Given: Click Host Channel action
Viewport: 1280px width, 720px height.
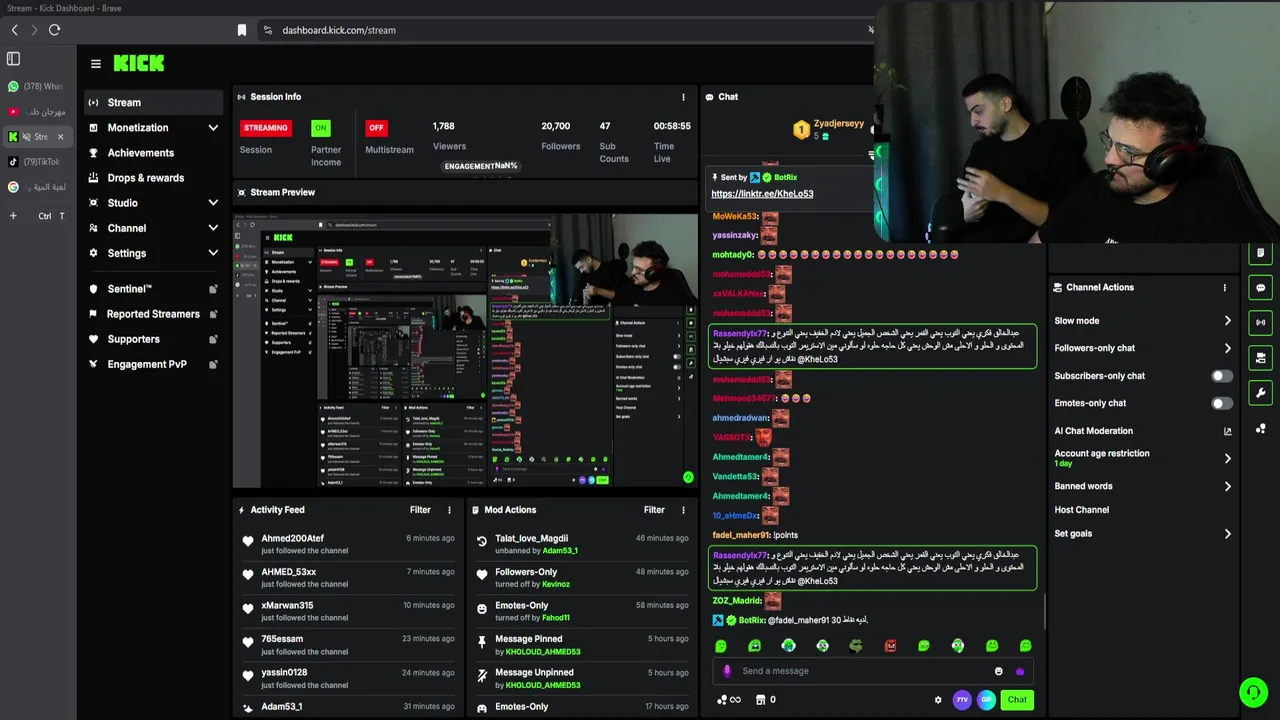Looking at the screenshot, I should 1082,510.
